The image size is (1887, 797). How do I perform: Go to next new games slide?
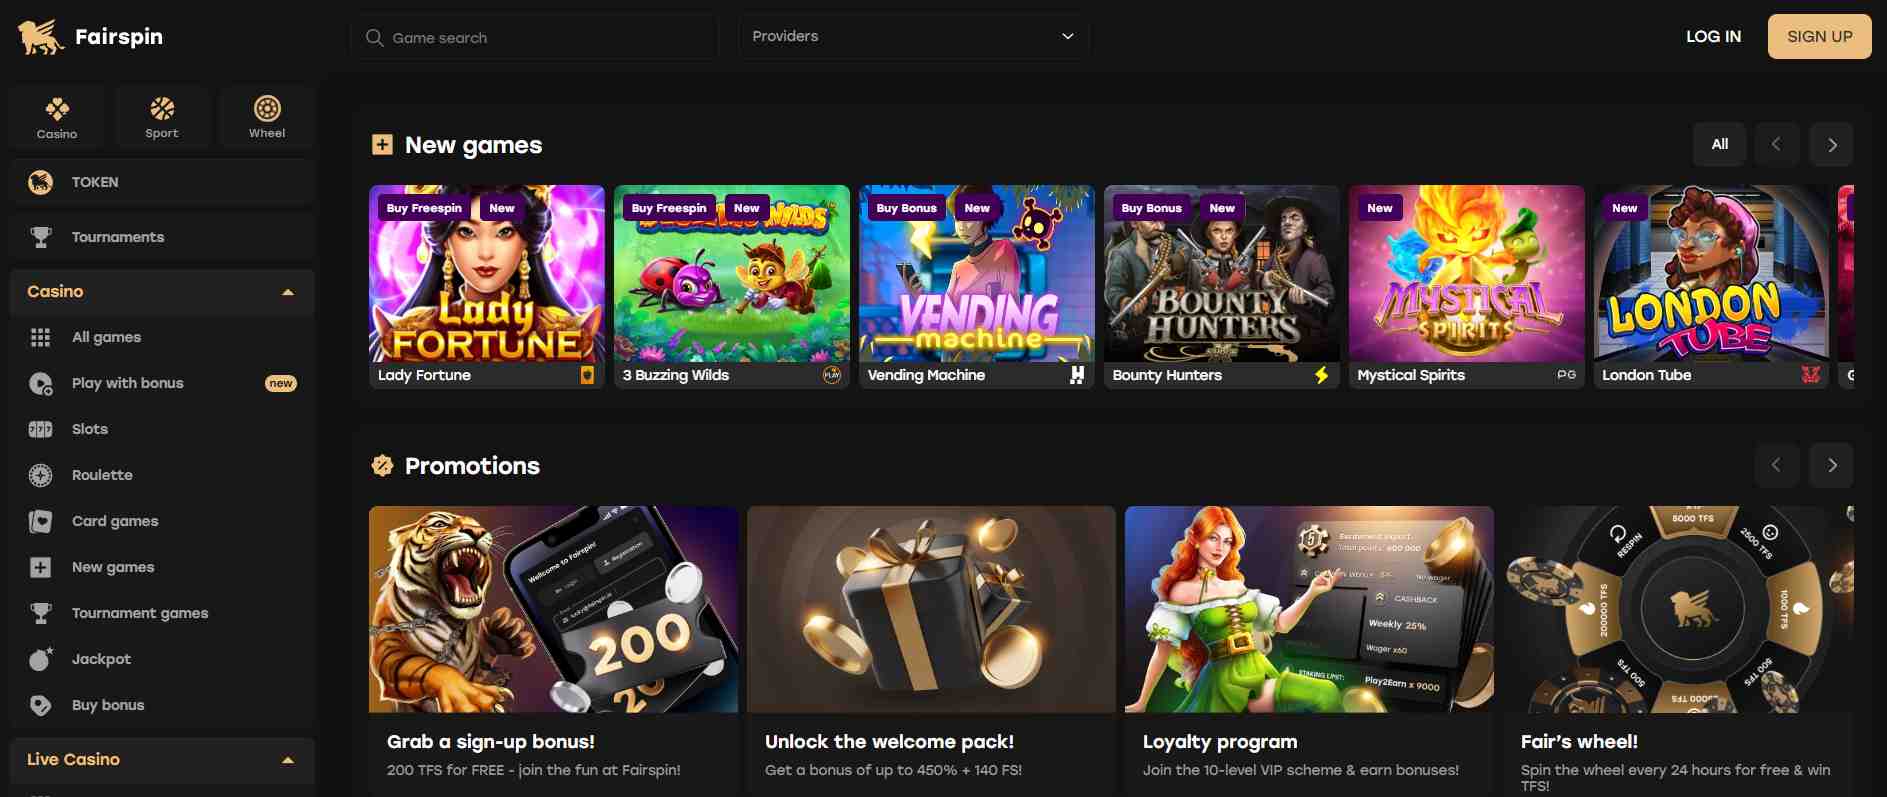click(x=1831, y=144)
